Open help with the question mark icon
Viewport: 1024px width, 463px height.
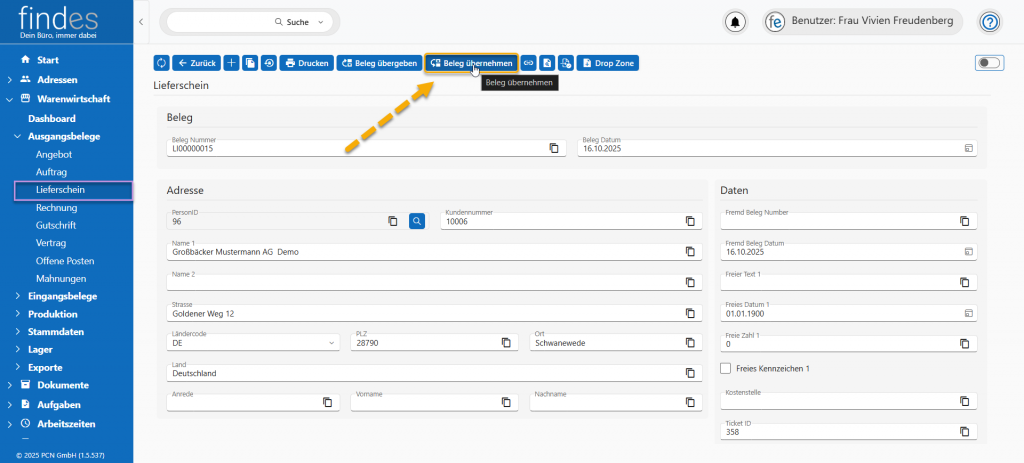tap(989, 21)
